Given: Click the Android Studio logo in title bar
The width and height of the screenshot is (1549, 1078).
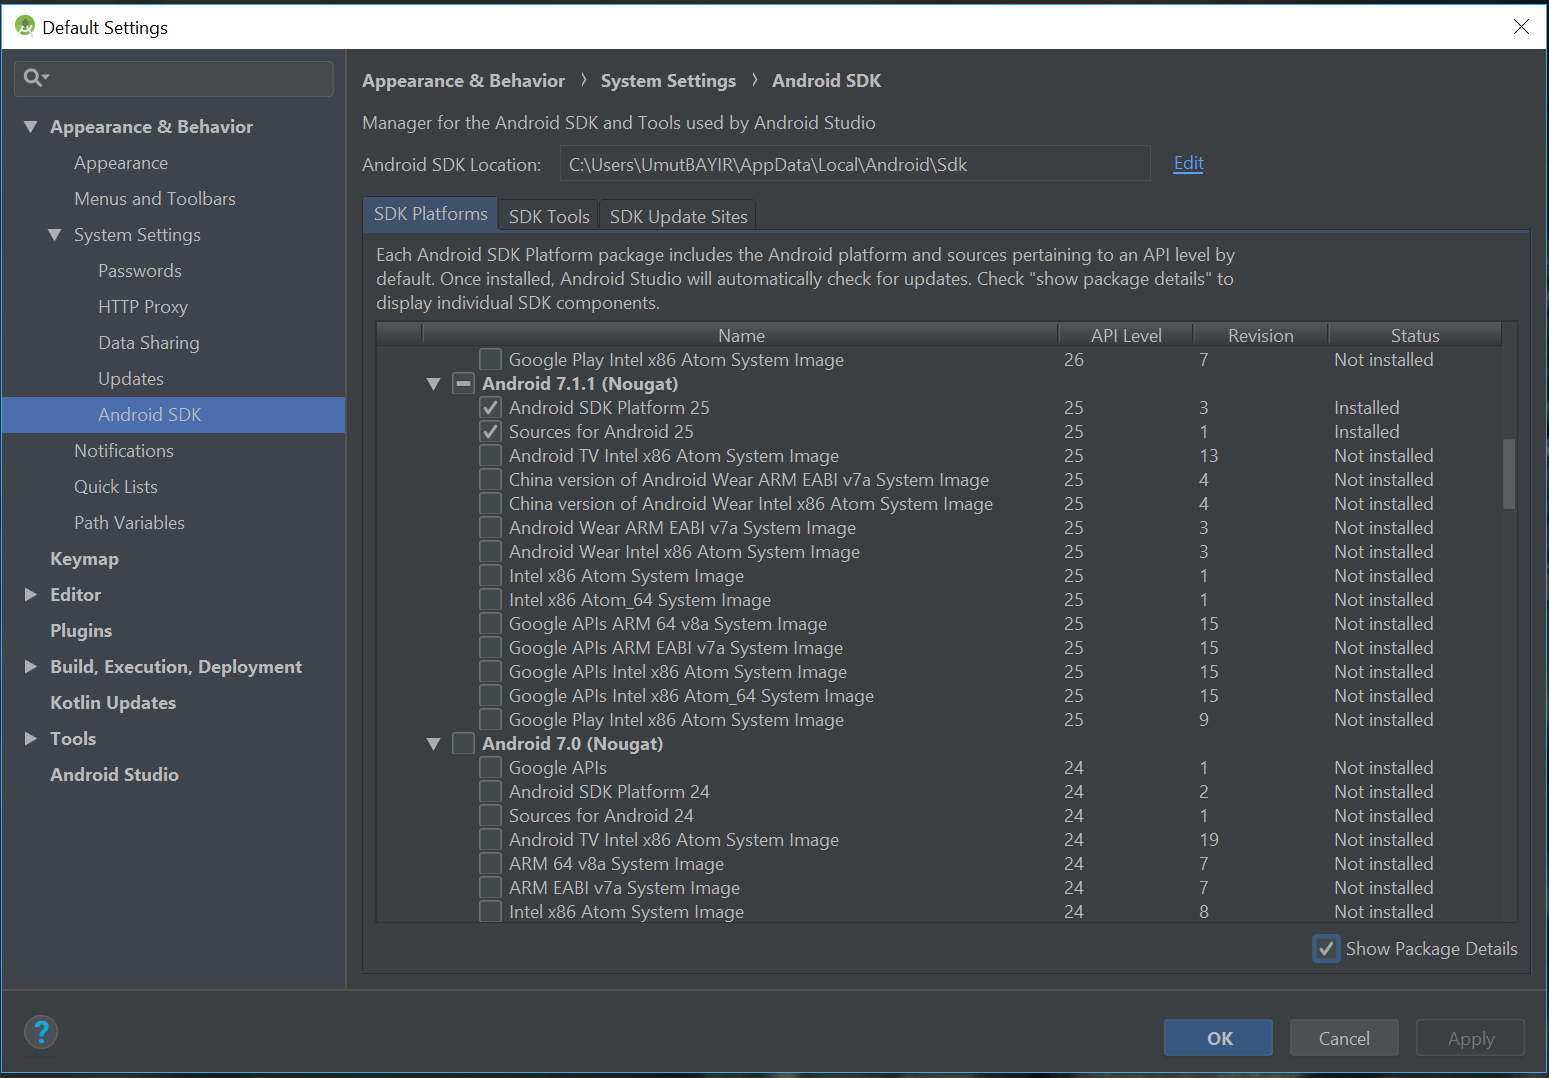Looking at the screenshot, I should tap(25, 27).
